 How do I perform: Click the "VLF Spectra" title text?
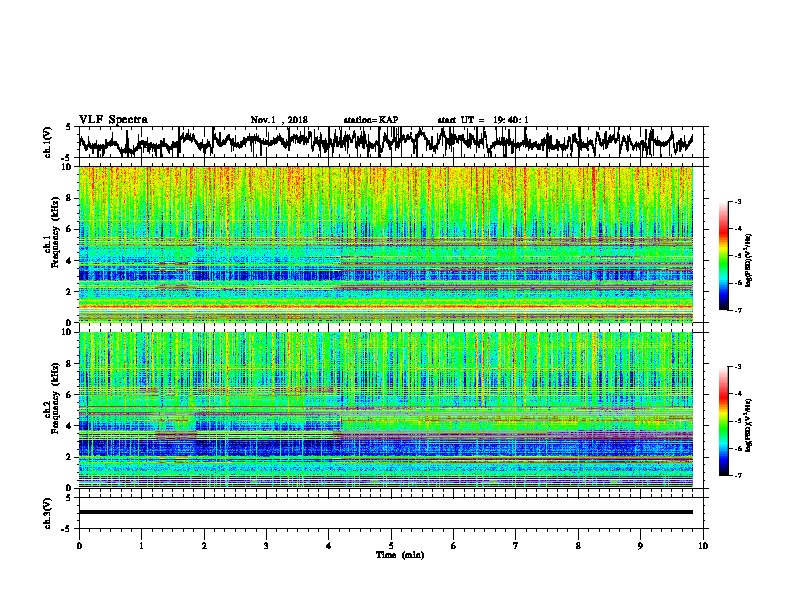[x=113, y=120]
